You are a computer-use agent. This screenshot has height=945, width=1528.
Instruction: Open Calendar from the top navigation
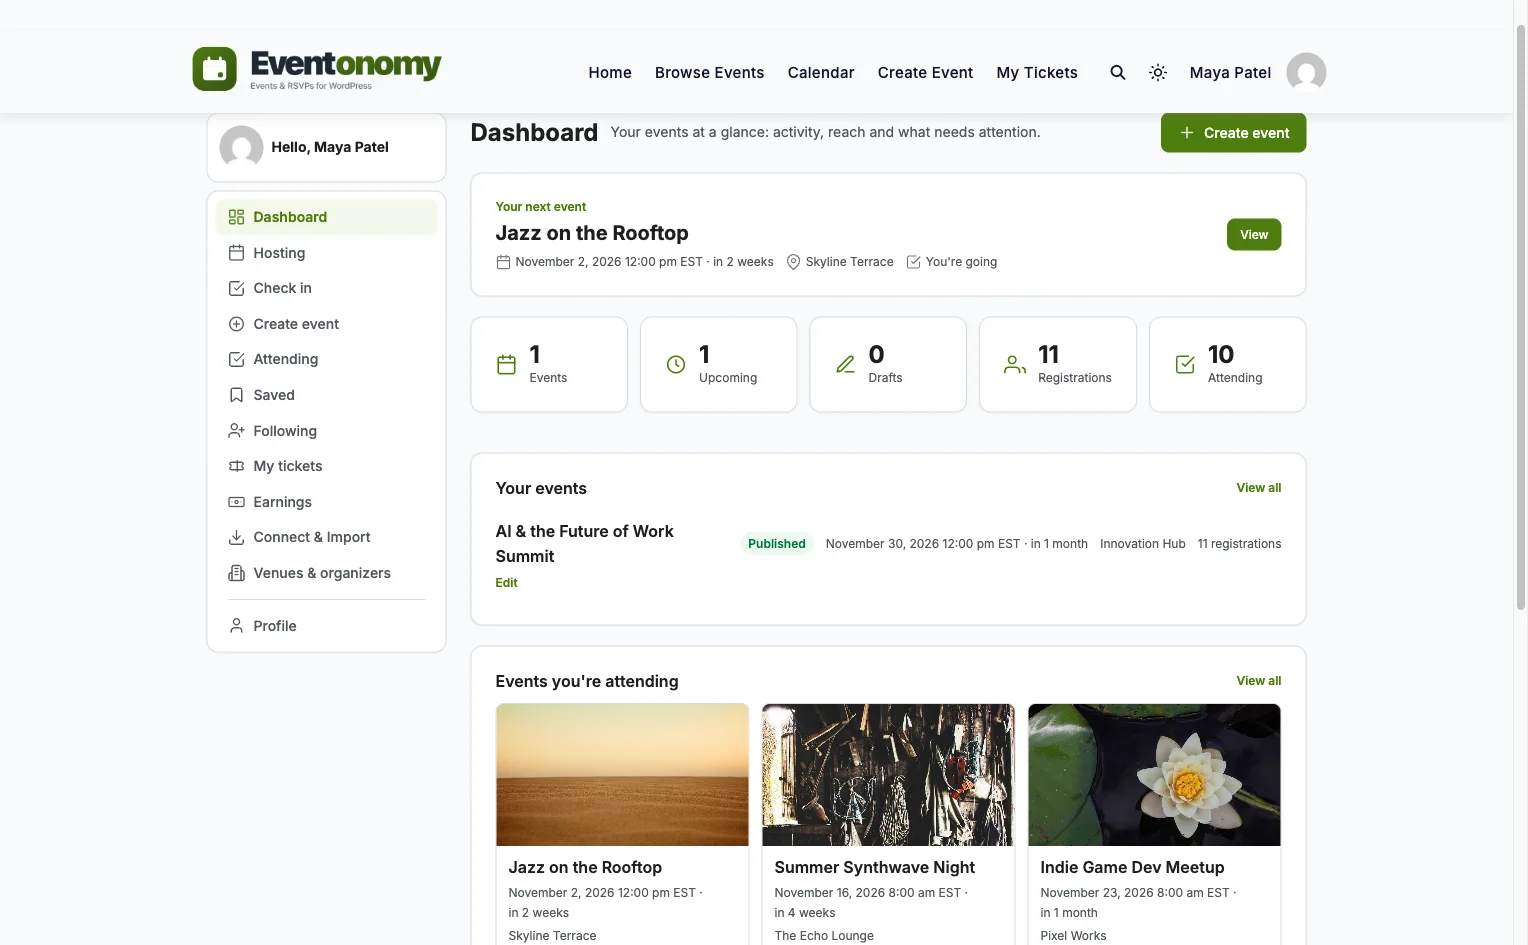coord(821,72)
